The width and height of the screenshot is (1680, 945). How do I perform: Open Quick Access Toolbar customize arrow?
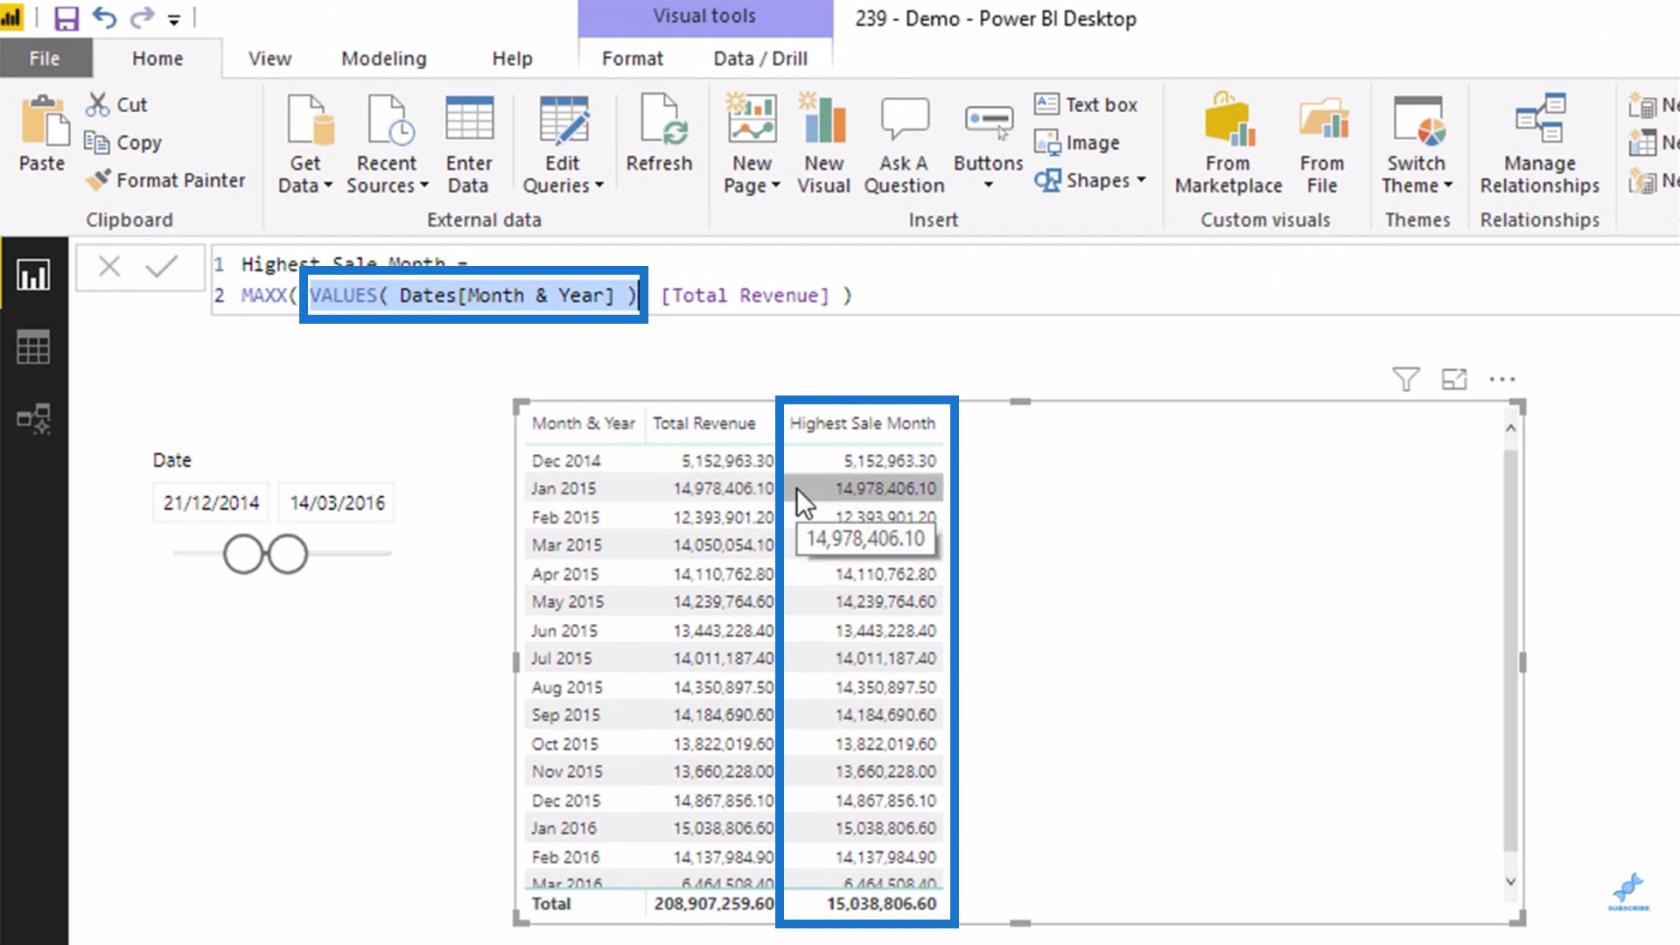pos(173,19)
